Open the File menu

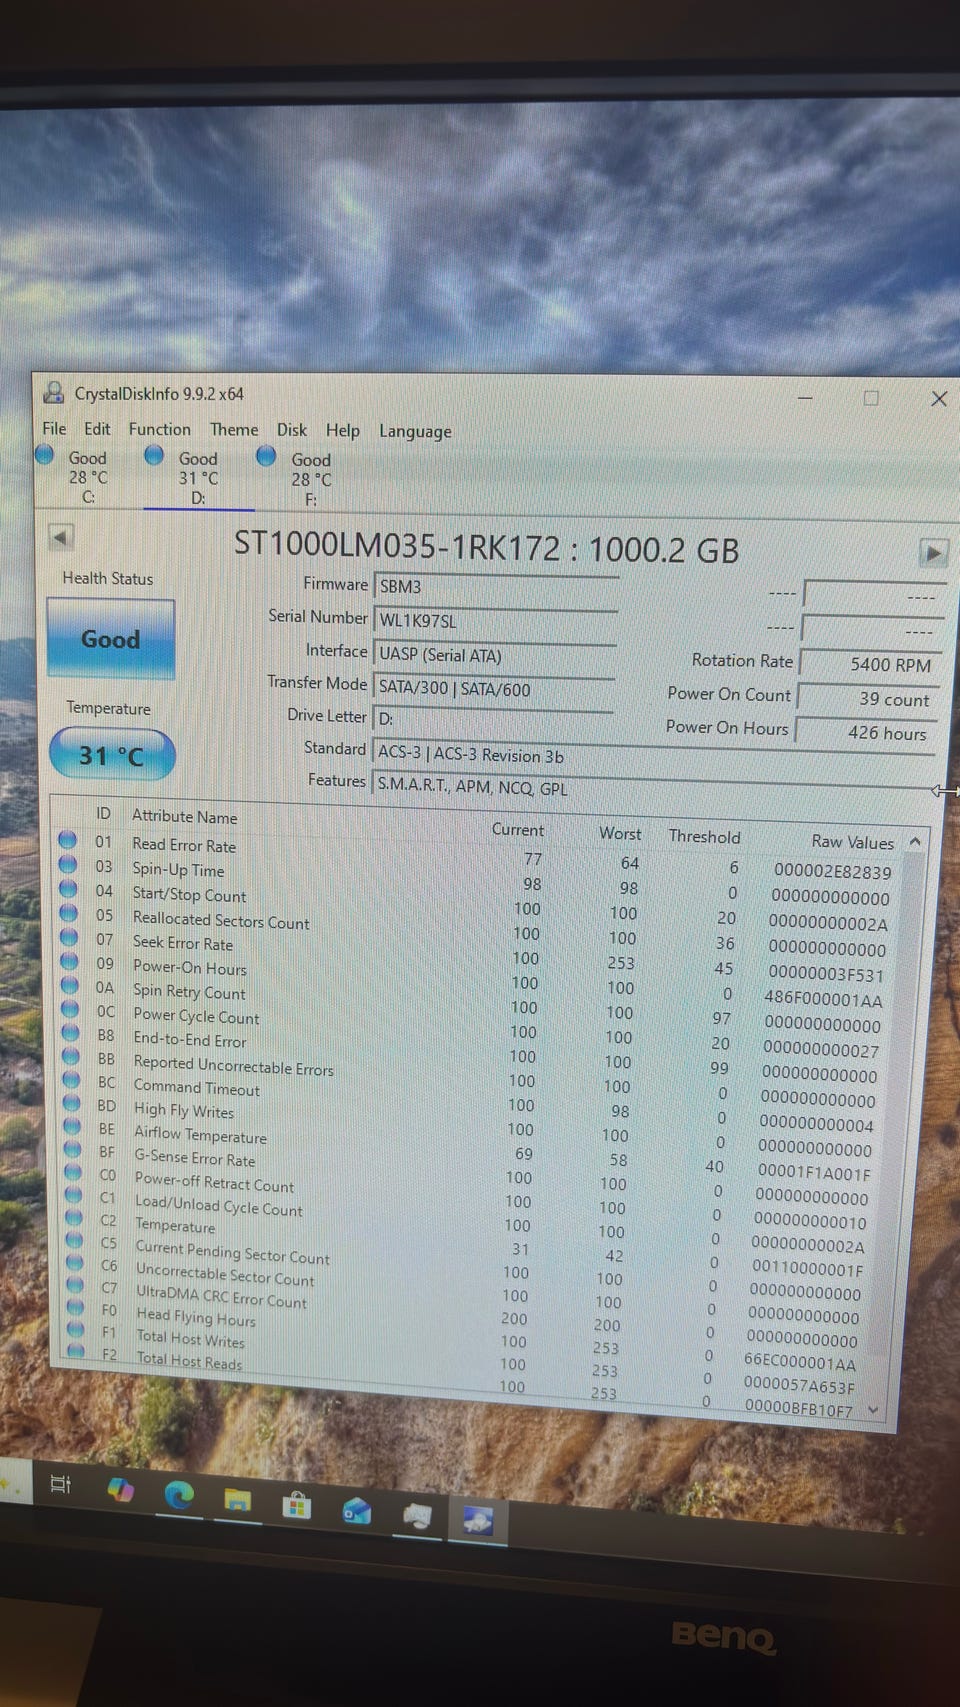point(54,428)
